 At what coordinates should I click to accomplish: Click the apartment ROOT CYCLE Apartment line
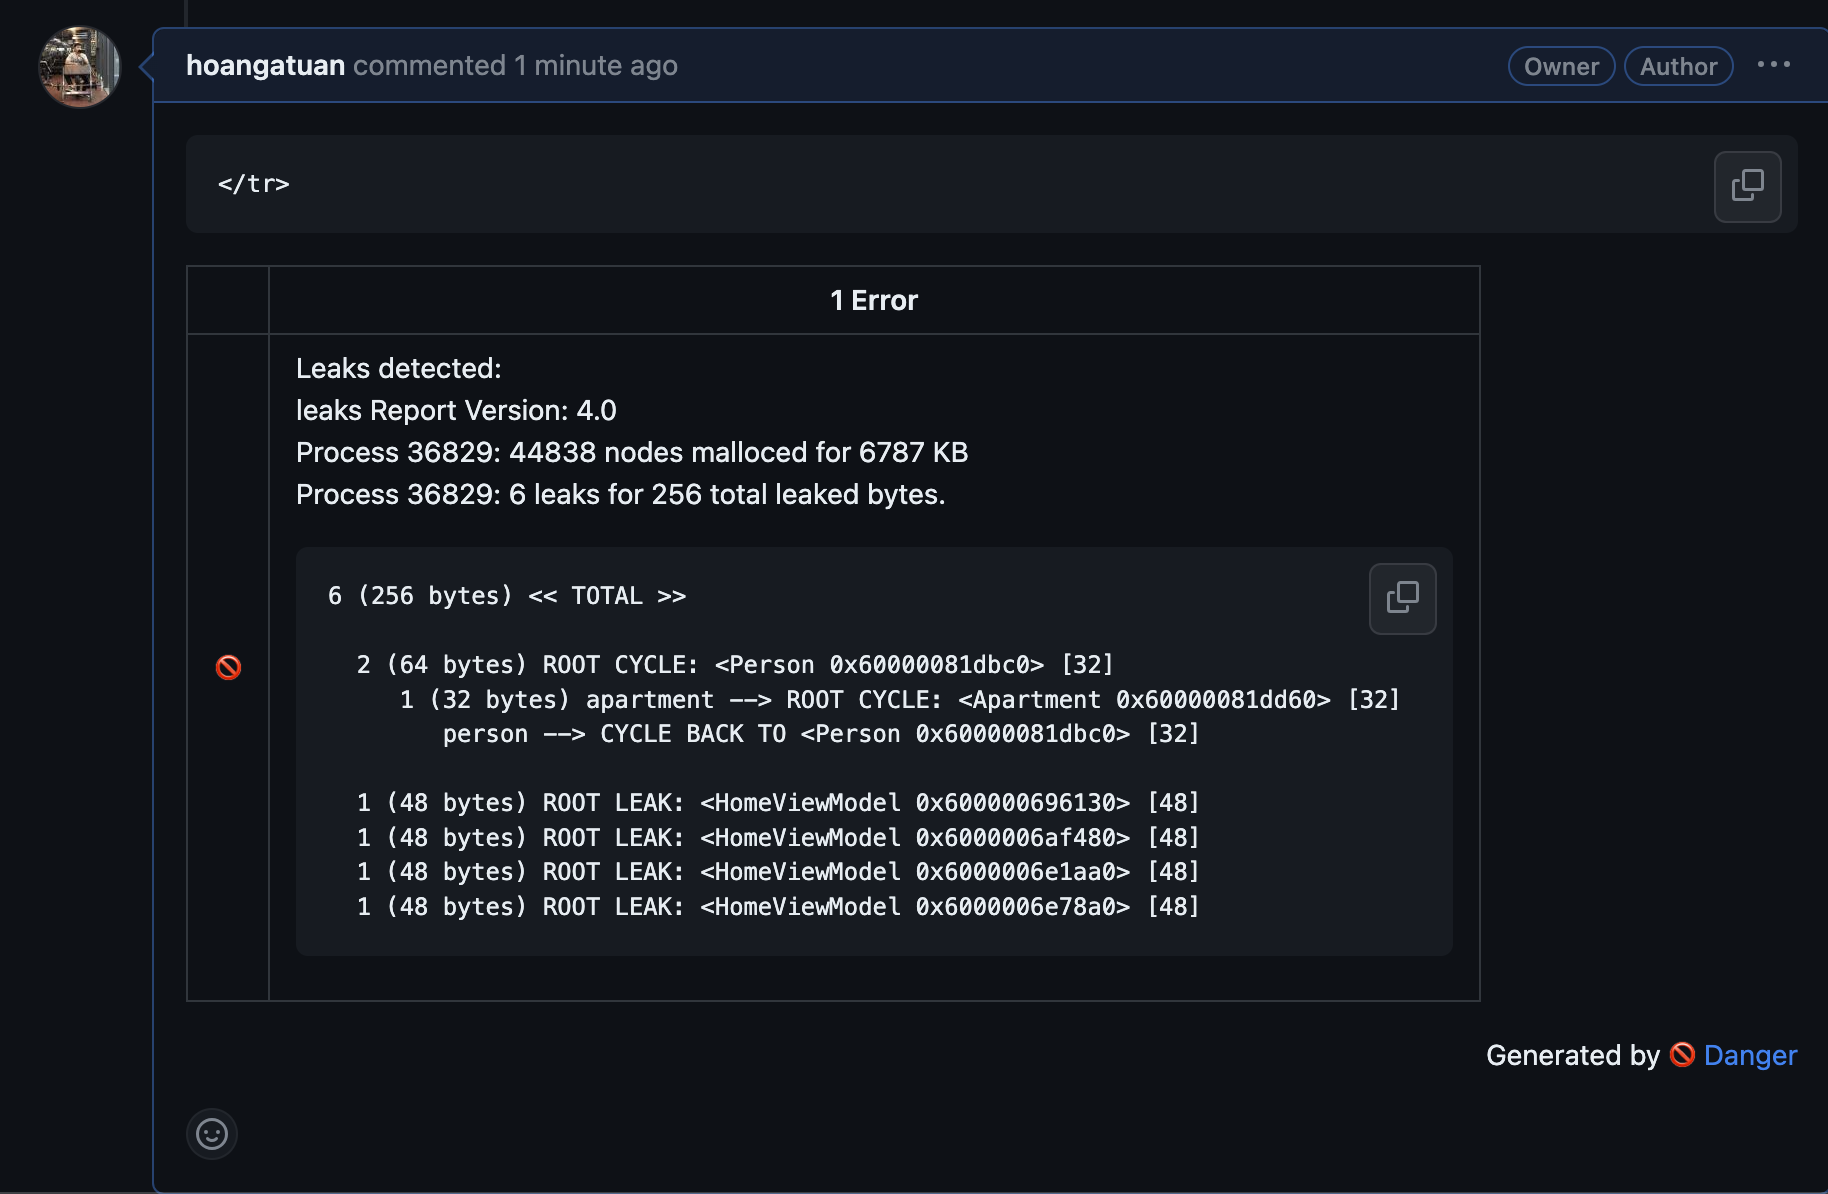coord(900,700)
